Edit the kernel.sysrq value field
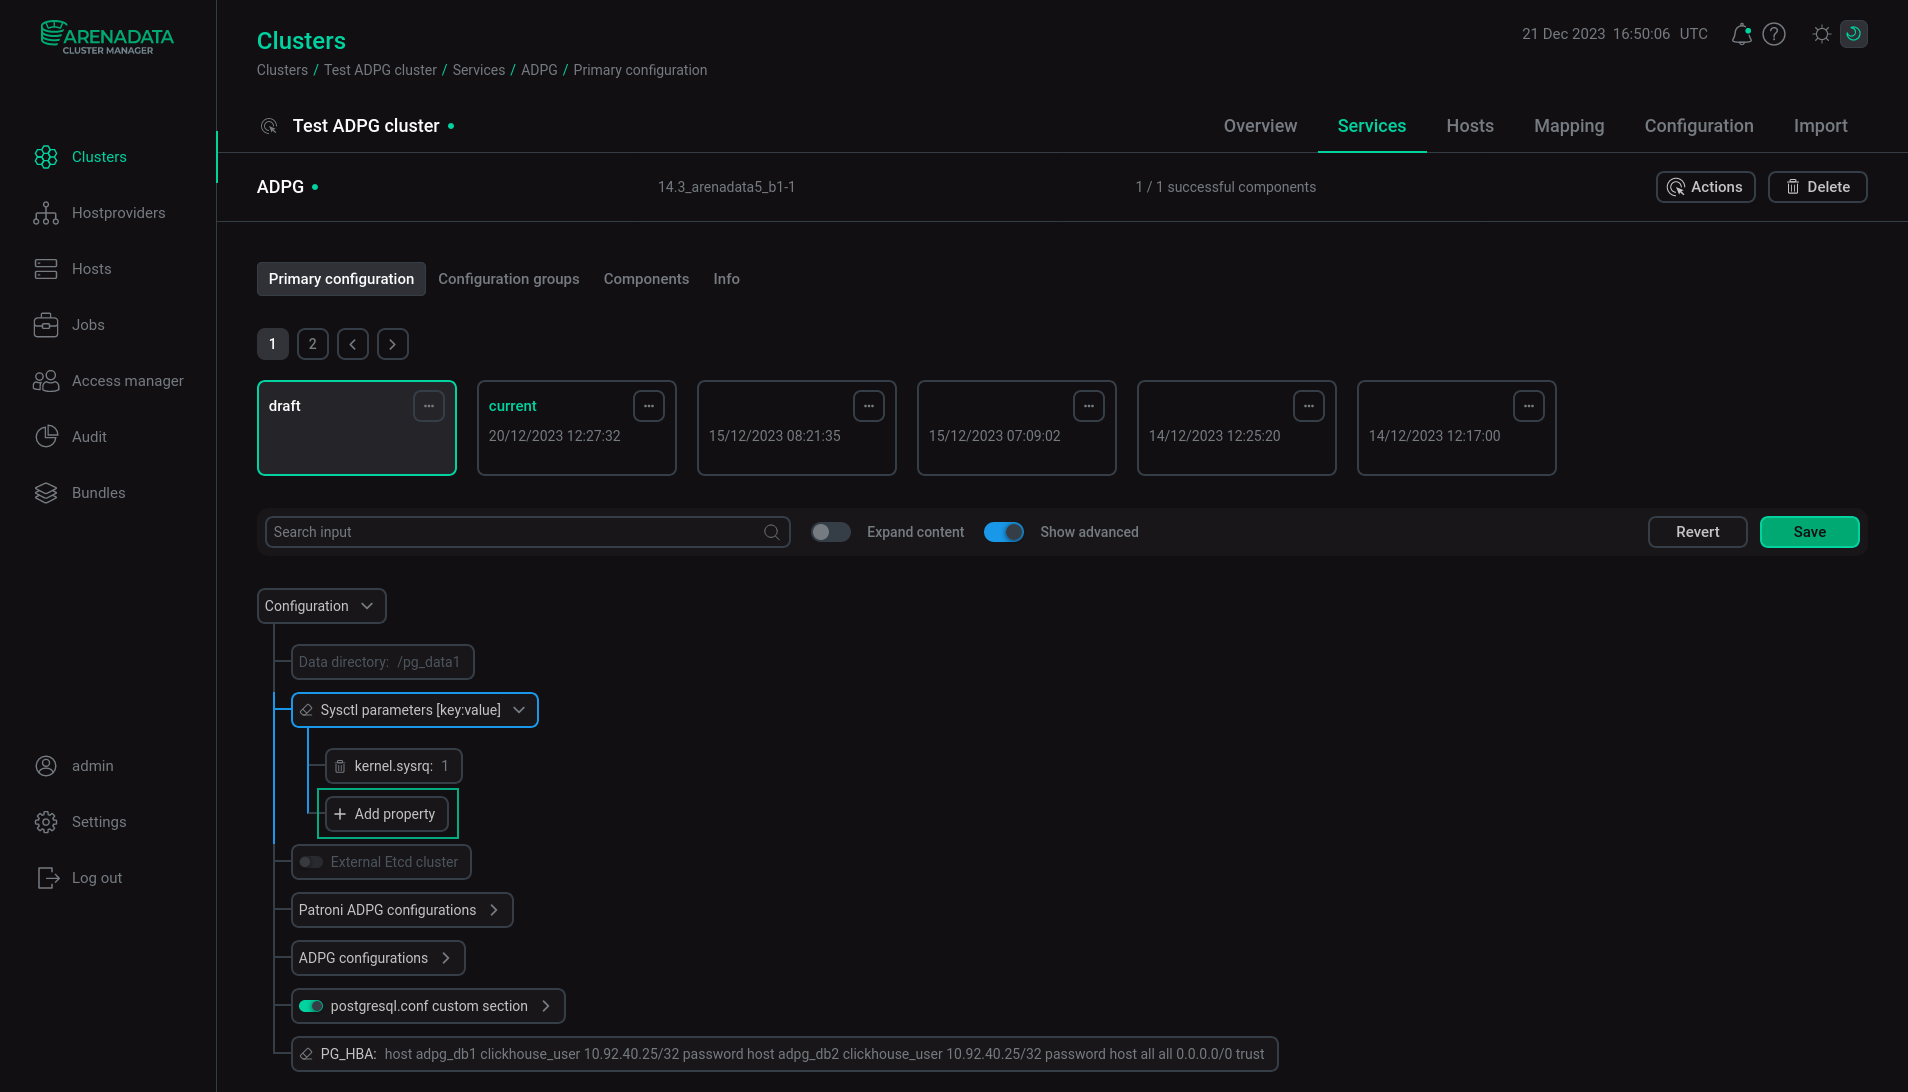Image resolution: width=1908 pixels, height=1092 pixels. coord(445,766)
